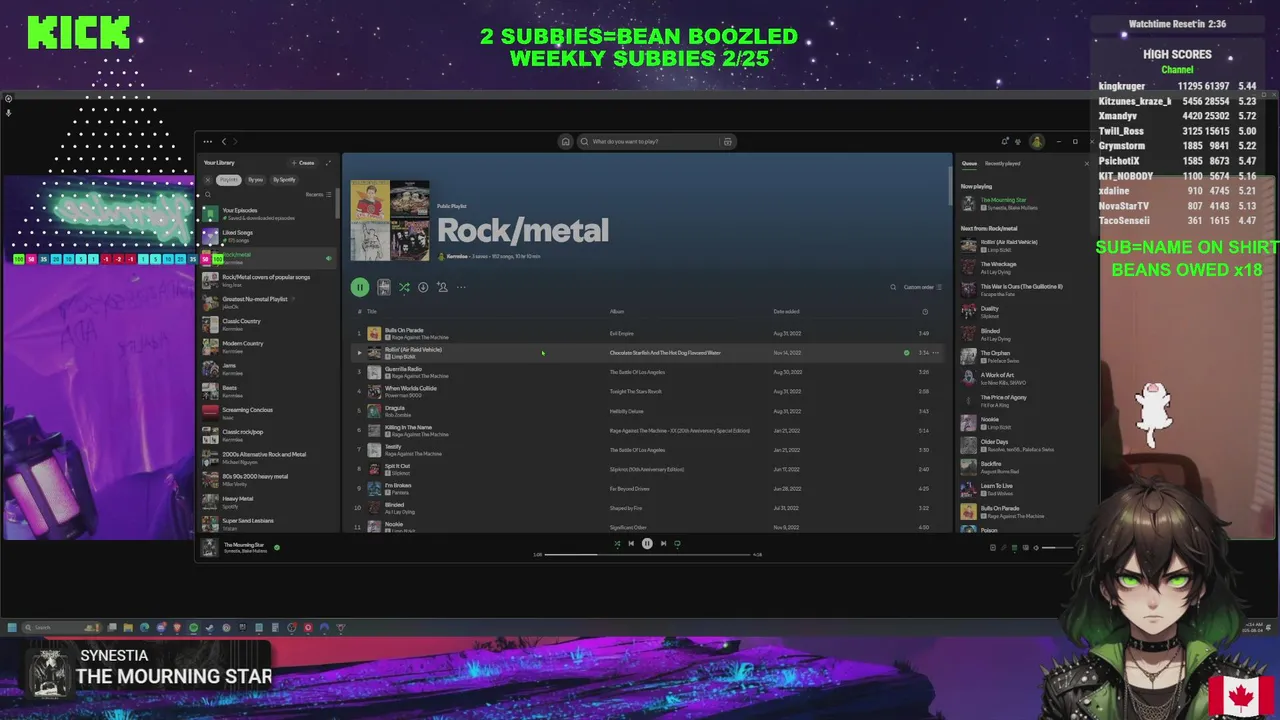Open Liked Songs in the library
The height and width of the screenshot is (720, 1280).
270,235
